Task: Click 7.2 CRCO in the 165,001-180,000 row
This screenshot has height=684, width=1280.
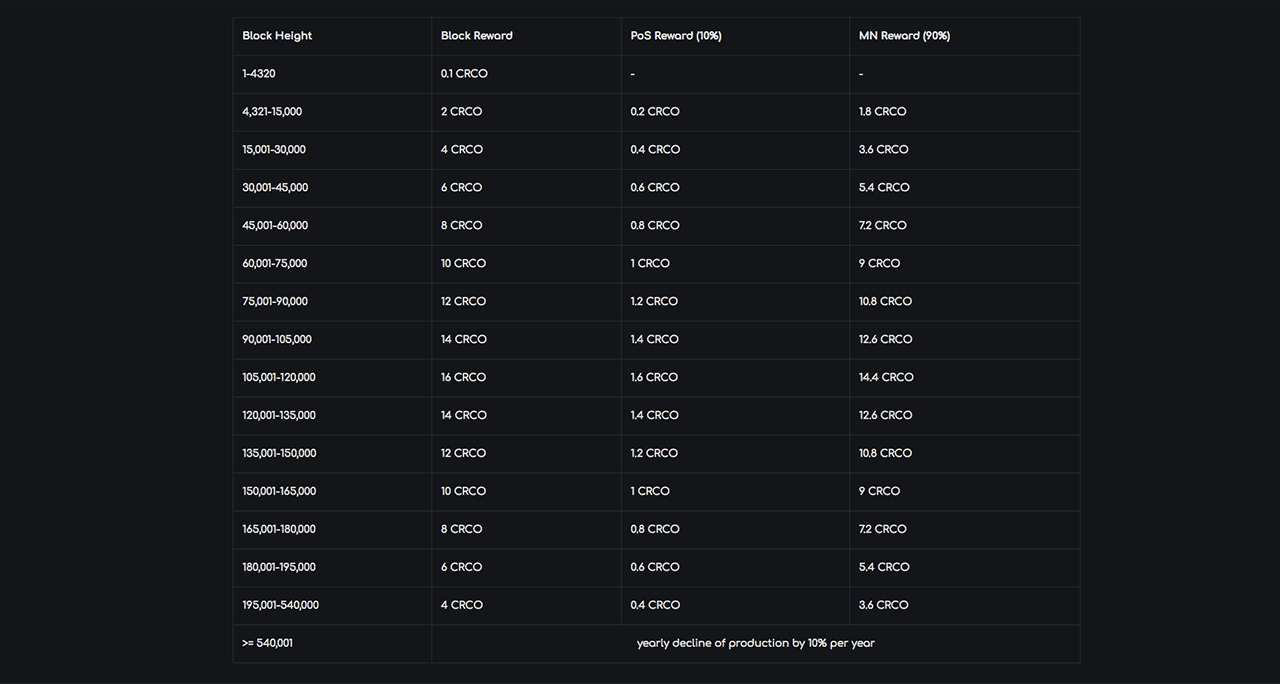Action: [x=965, y=530]
